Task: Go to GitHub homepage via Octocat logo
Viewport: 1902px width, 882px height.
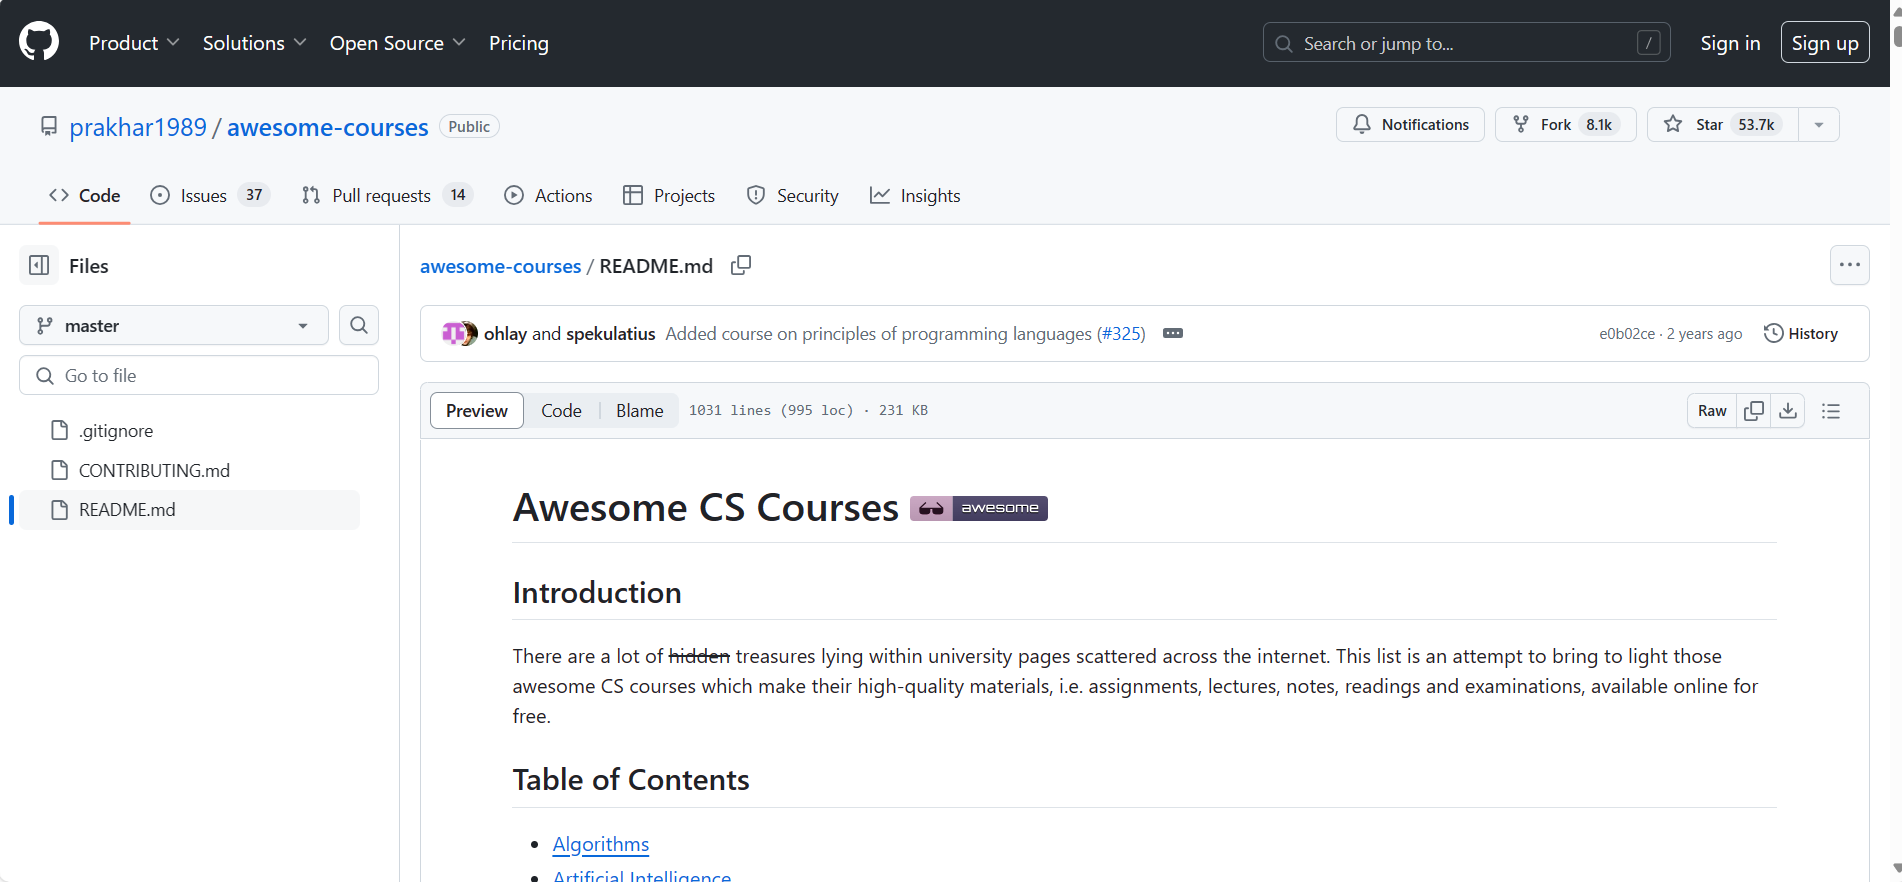Action: [39, 43]
